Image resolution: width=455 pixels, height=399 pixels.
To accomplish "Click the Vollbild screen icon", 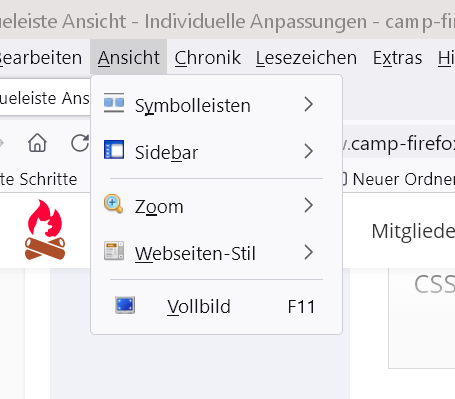I will (125, 305).
